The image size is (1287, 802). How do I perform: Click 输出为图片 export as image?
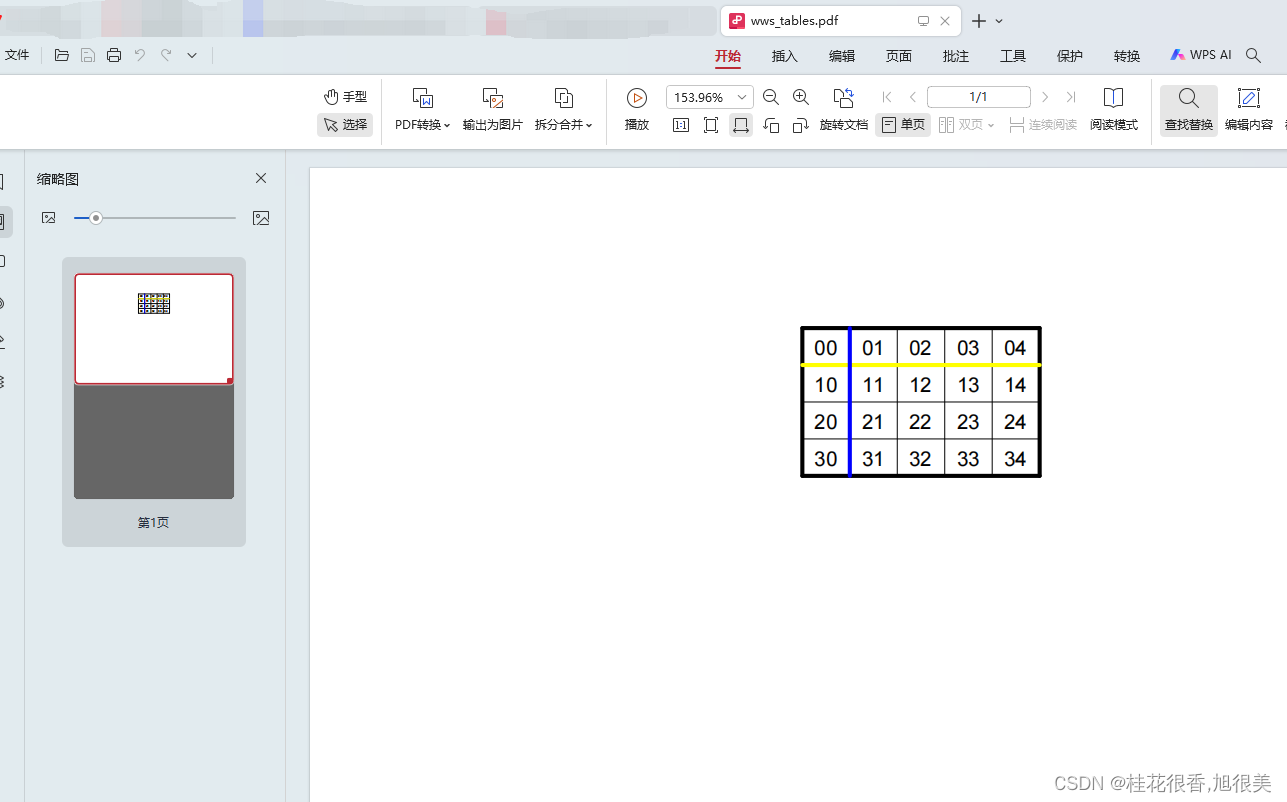pos(492,110)
